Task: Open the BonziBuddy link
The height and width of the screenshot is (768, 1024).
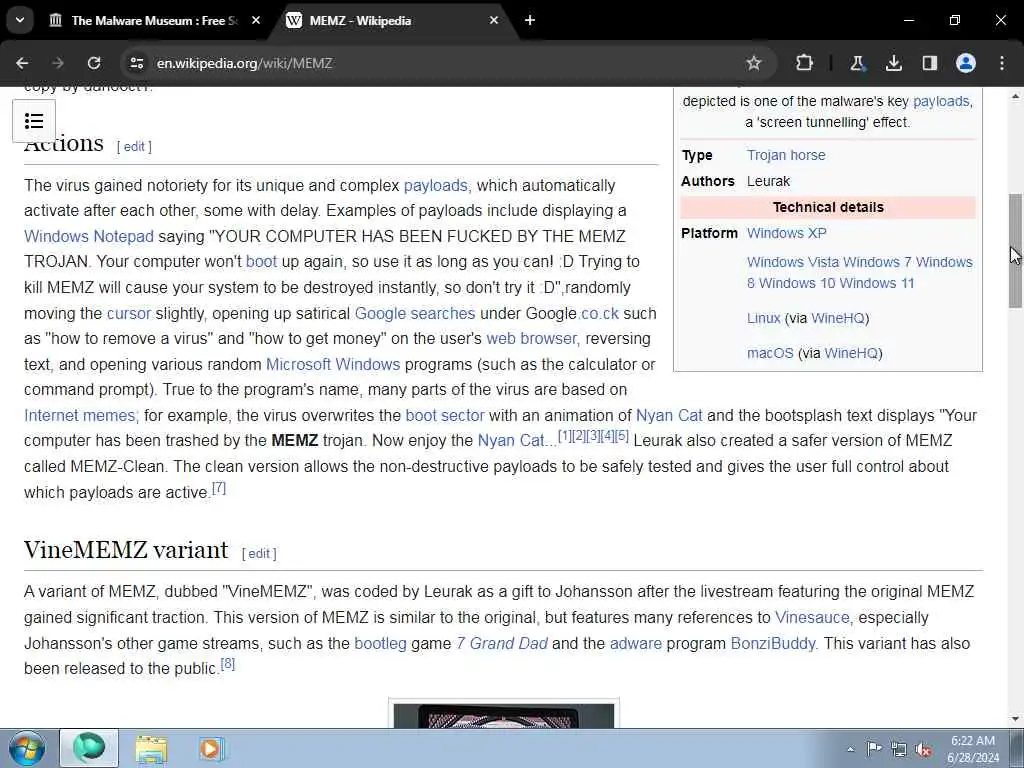Action: tap(773, 643)
